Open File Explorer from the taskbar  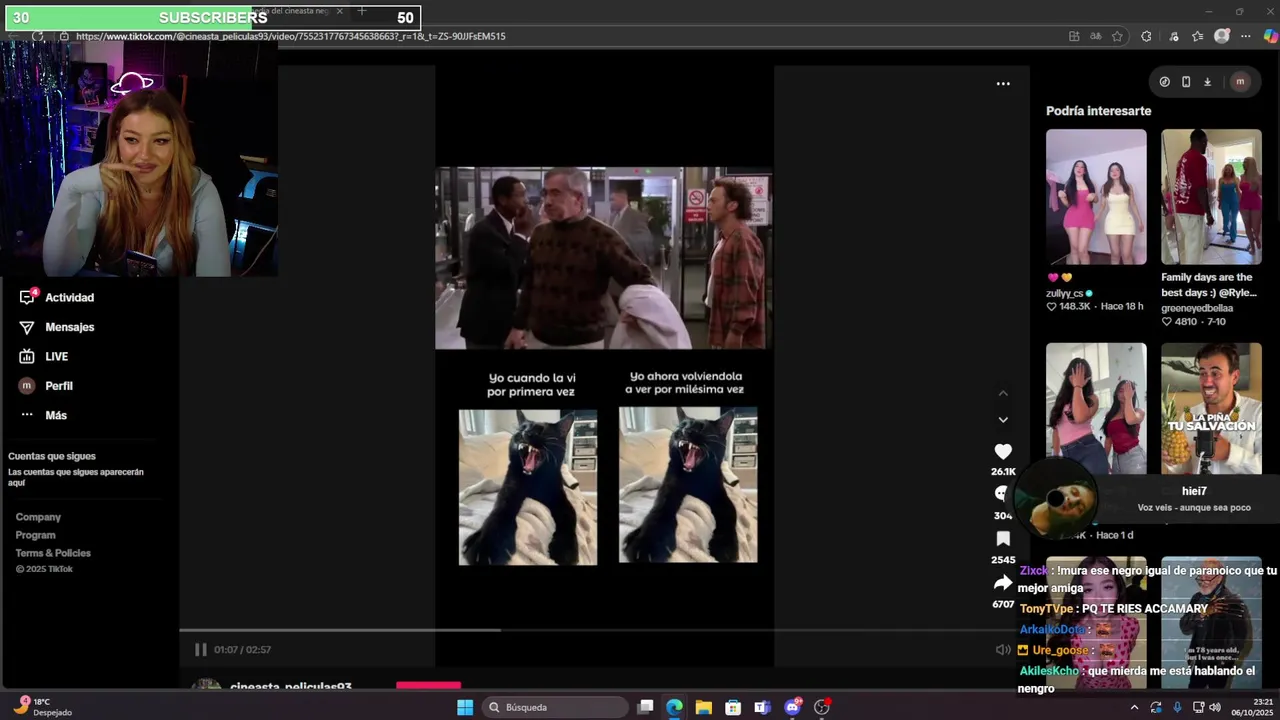coord(704,707)
